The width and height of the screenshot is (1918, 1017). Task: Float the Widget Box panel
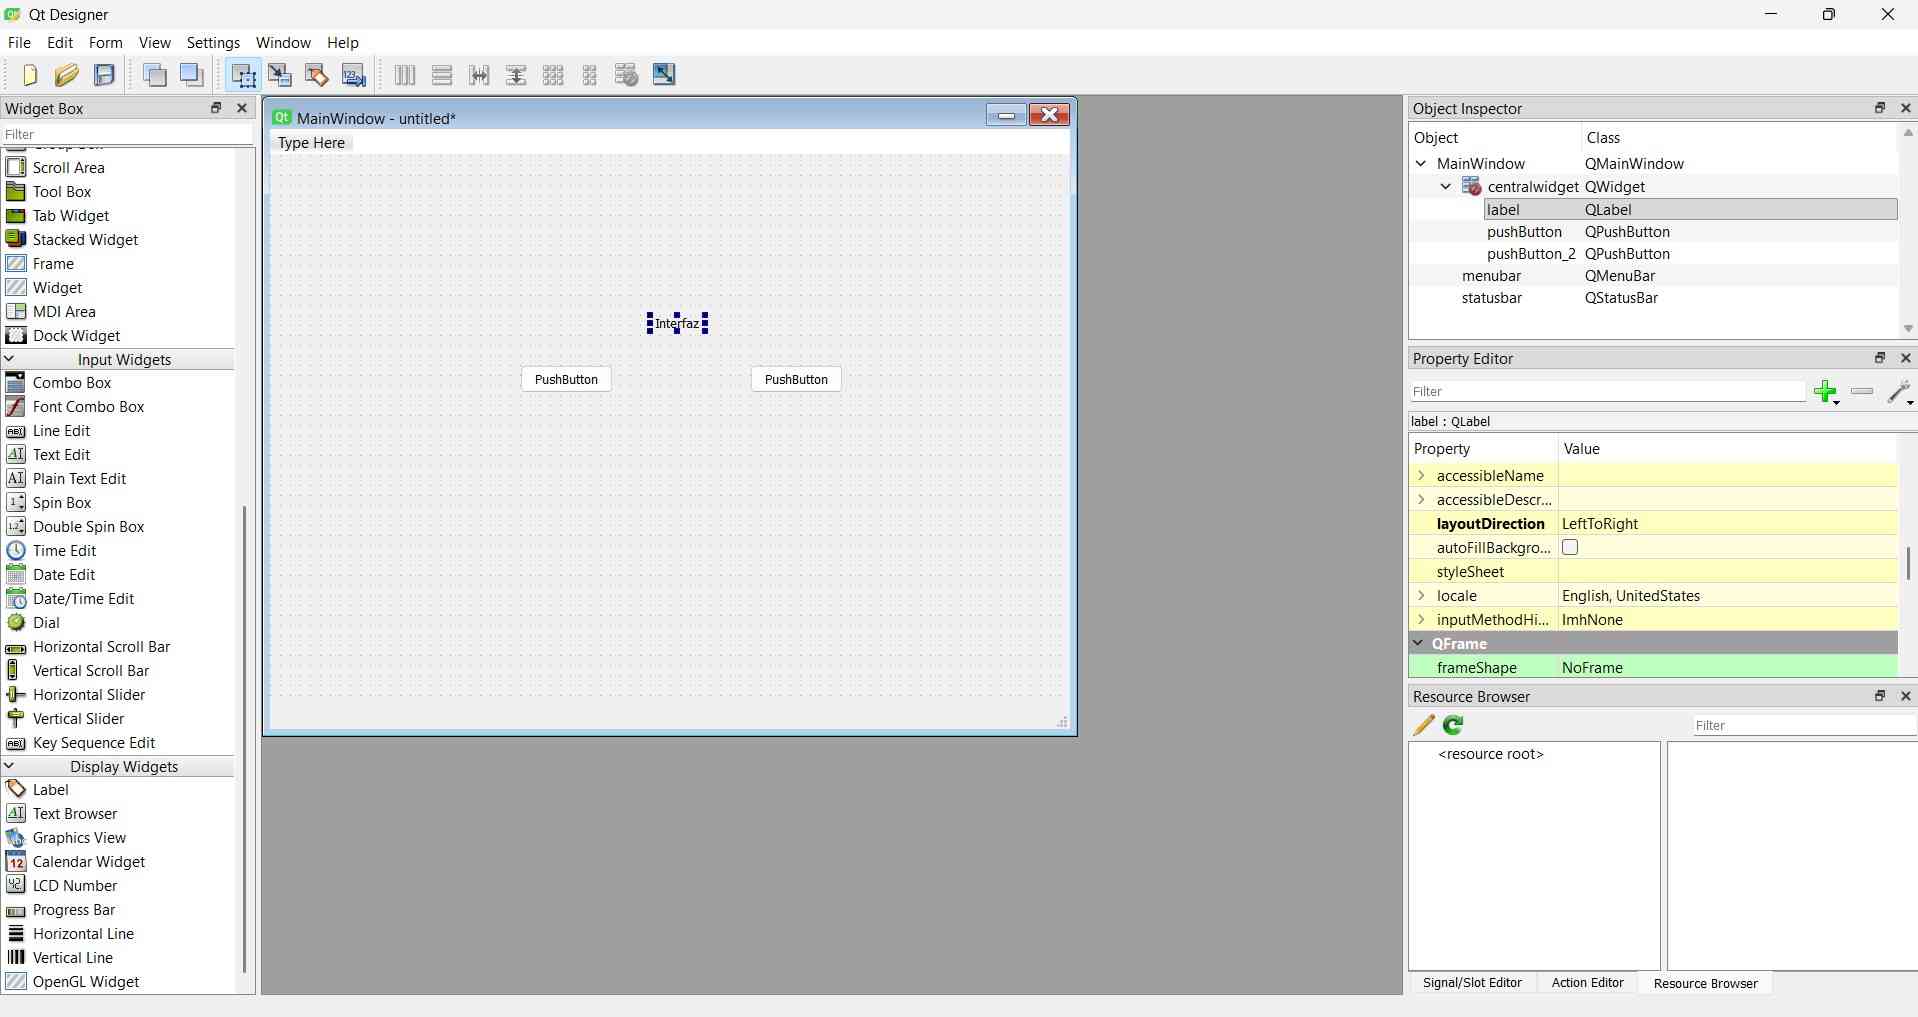[x=215, y=108]
